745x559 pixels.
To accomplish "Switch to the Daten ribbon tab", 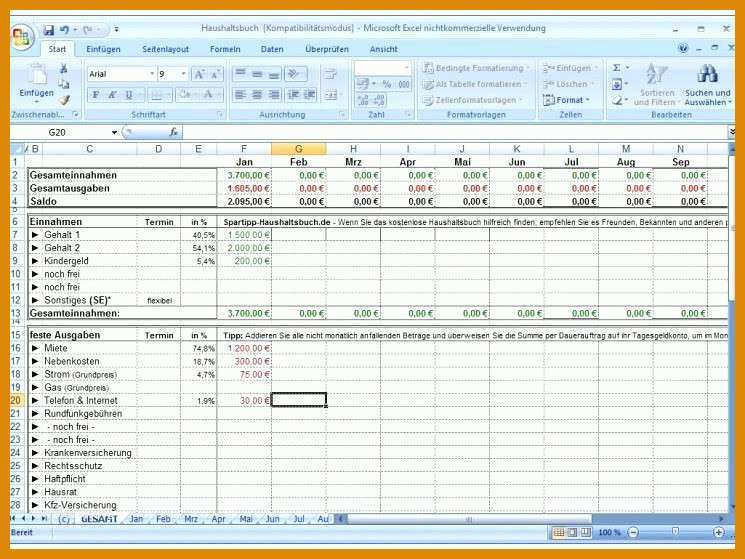I will pos(272,49).
